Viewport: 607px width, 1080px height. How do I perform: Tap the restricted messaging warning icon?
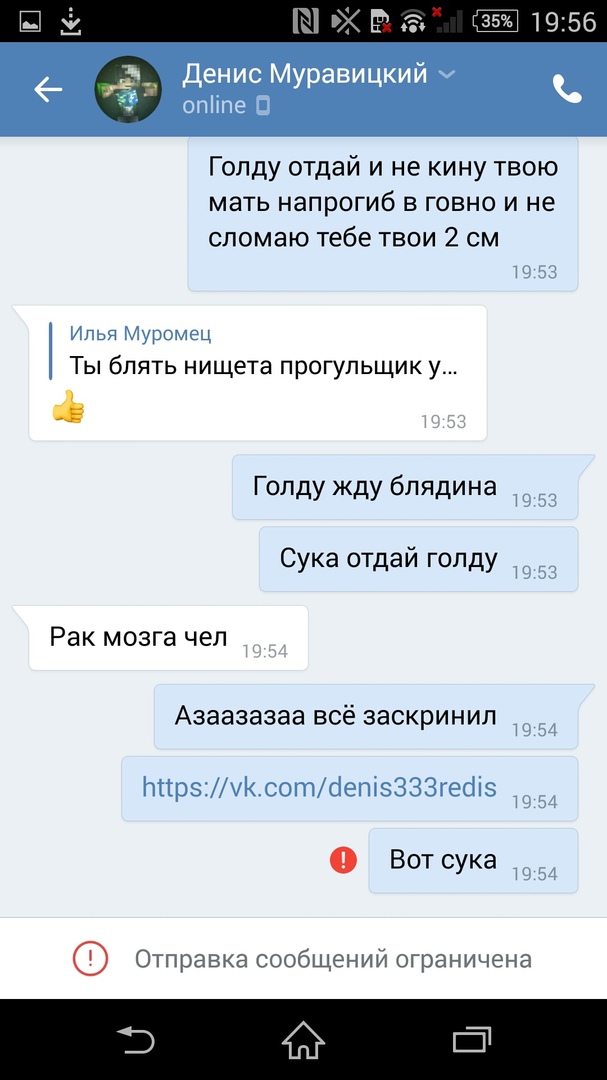pyautogui.click(x=91, y=959)
